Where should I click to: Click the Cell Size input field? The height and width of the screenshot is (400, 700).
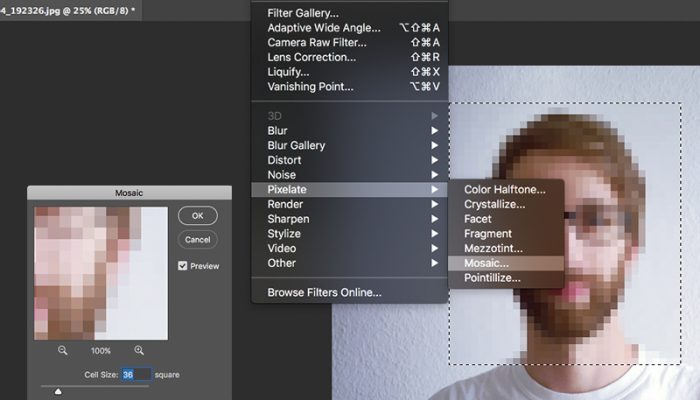(137, 375)
